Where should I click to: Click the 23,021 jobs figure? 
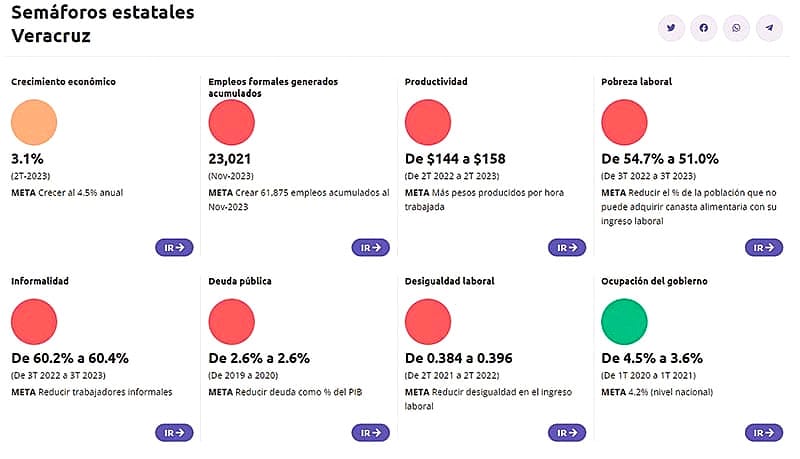click(x=236, y=158)
